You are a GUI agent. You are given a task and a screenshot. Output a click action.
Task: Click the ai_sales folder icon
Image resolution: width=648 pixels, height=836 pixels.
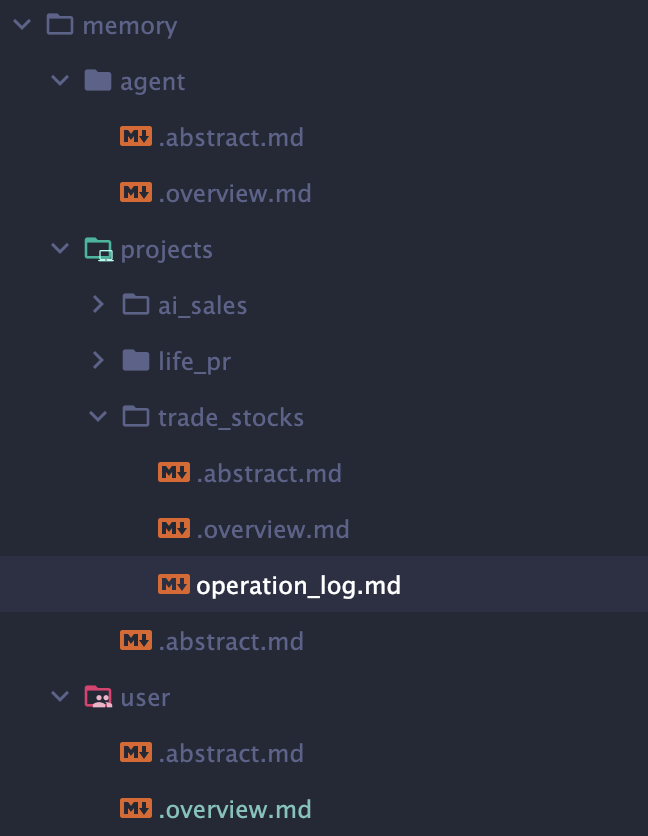[136, 304]
